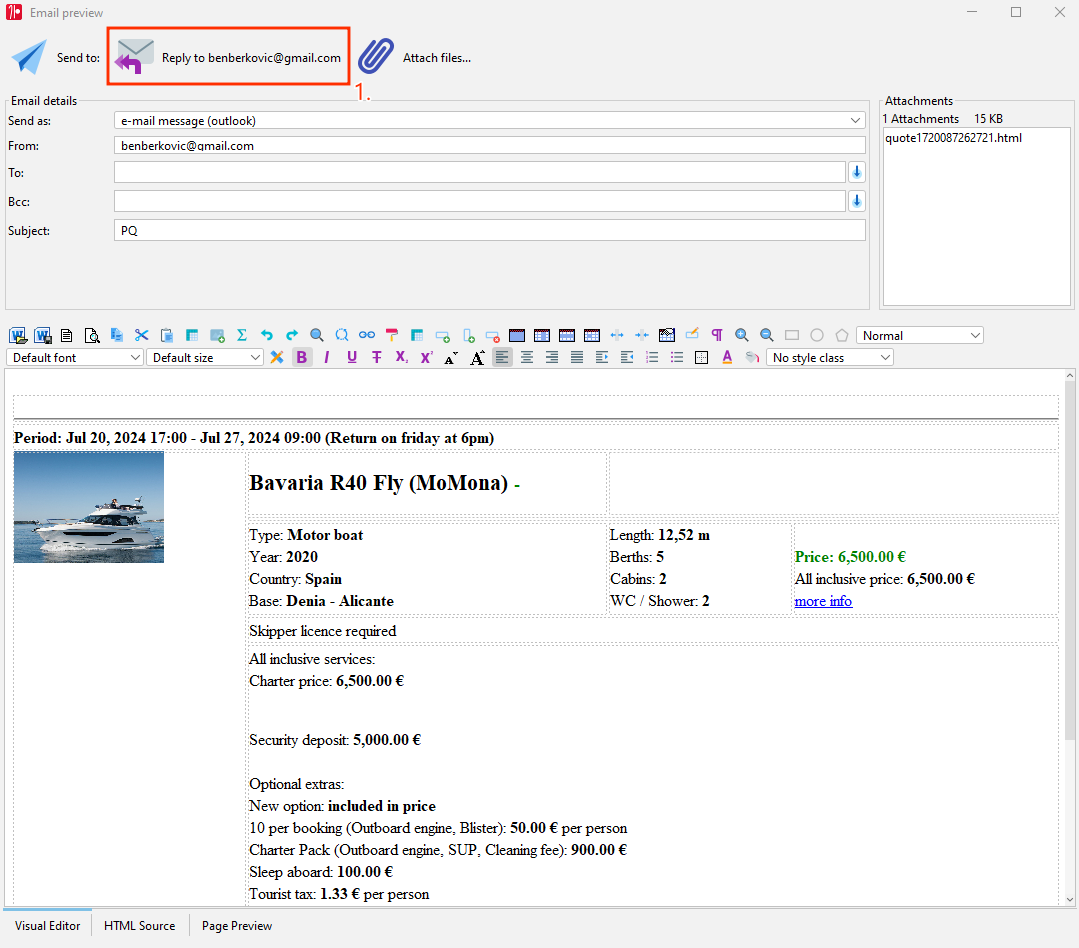Switch to HTML Source tab

click(140, 926)
